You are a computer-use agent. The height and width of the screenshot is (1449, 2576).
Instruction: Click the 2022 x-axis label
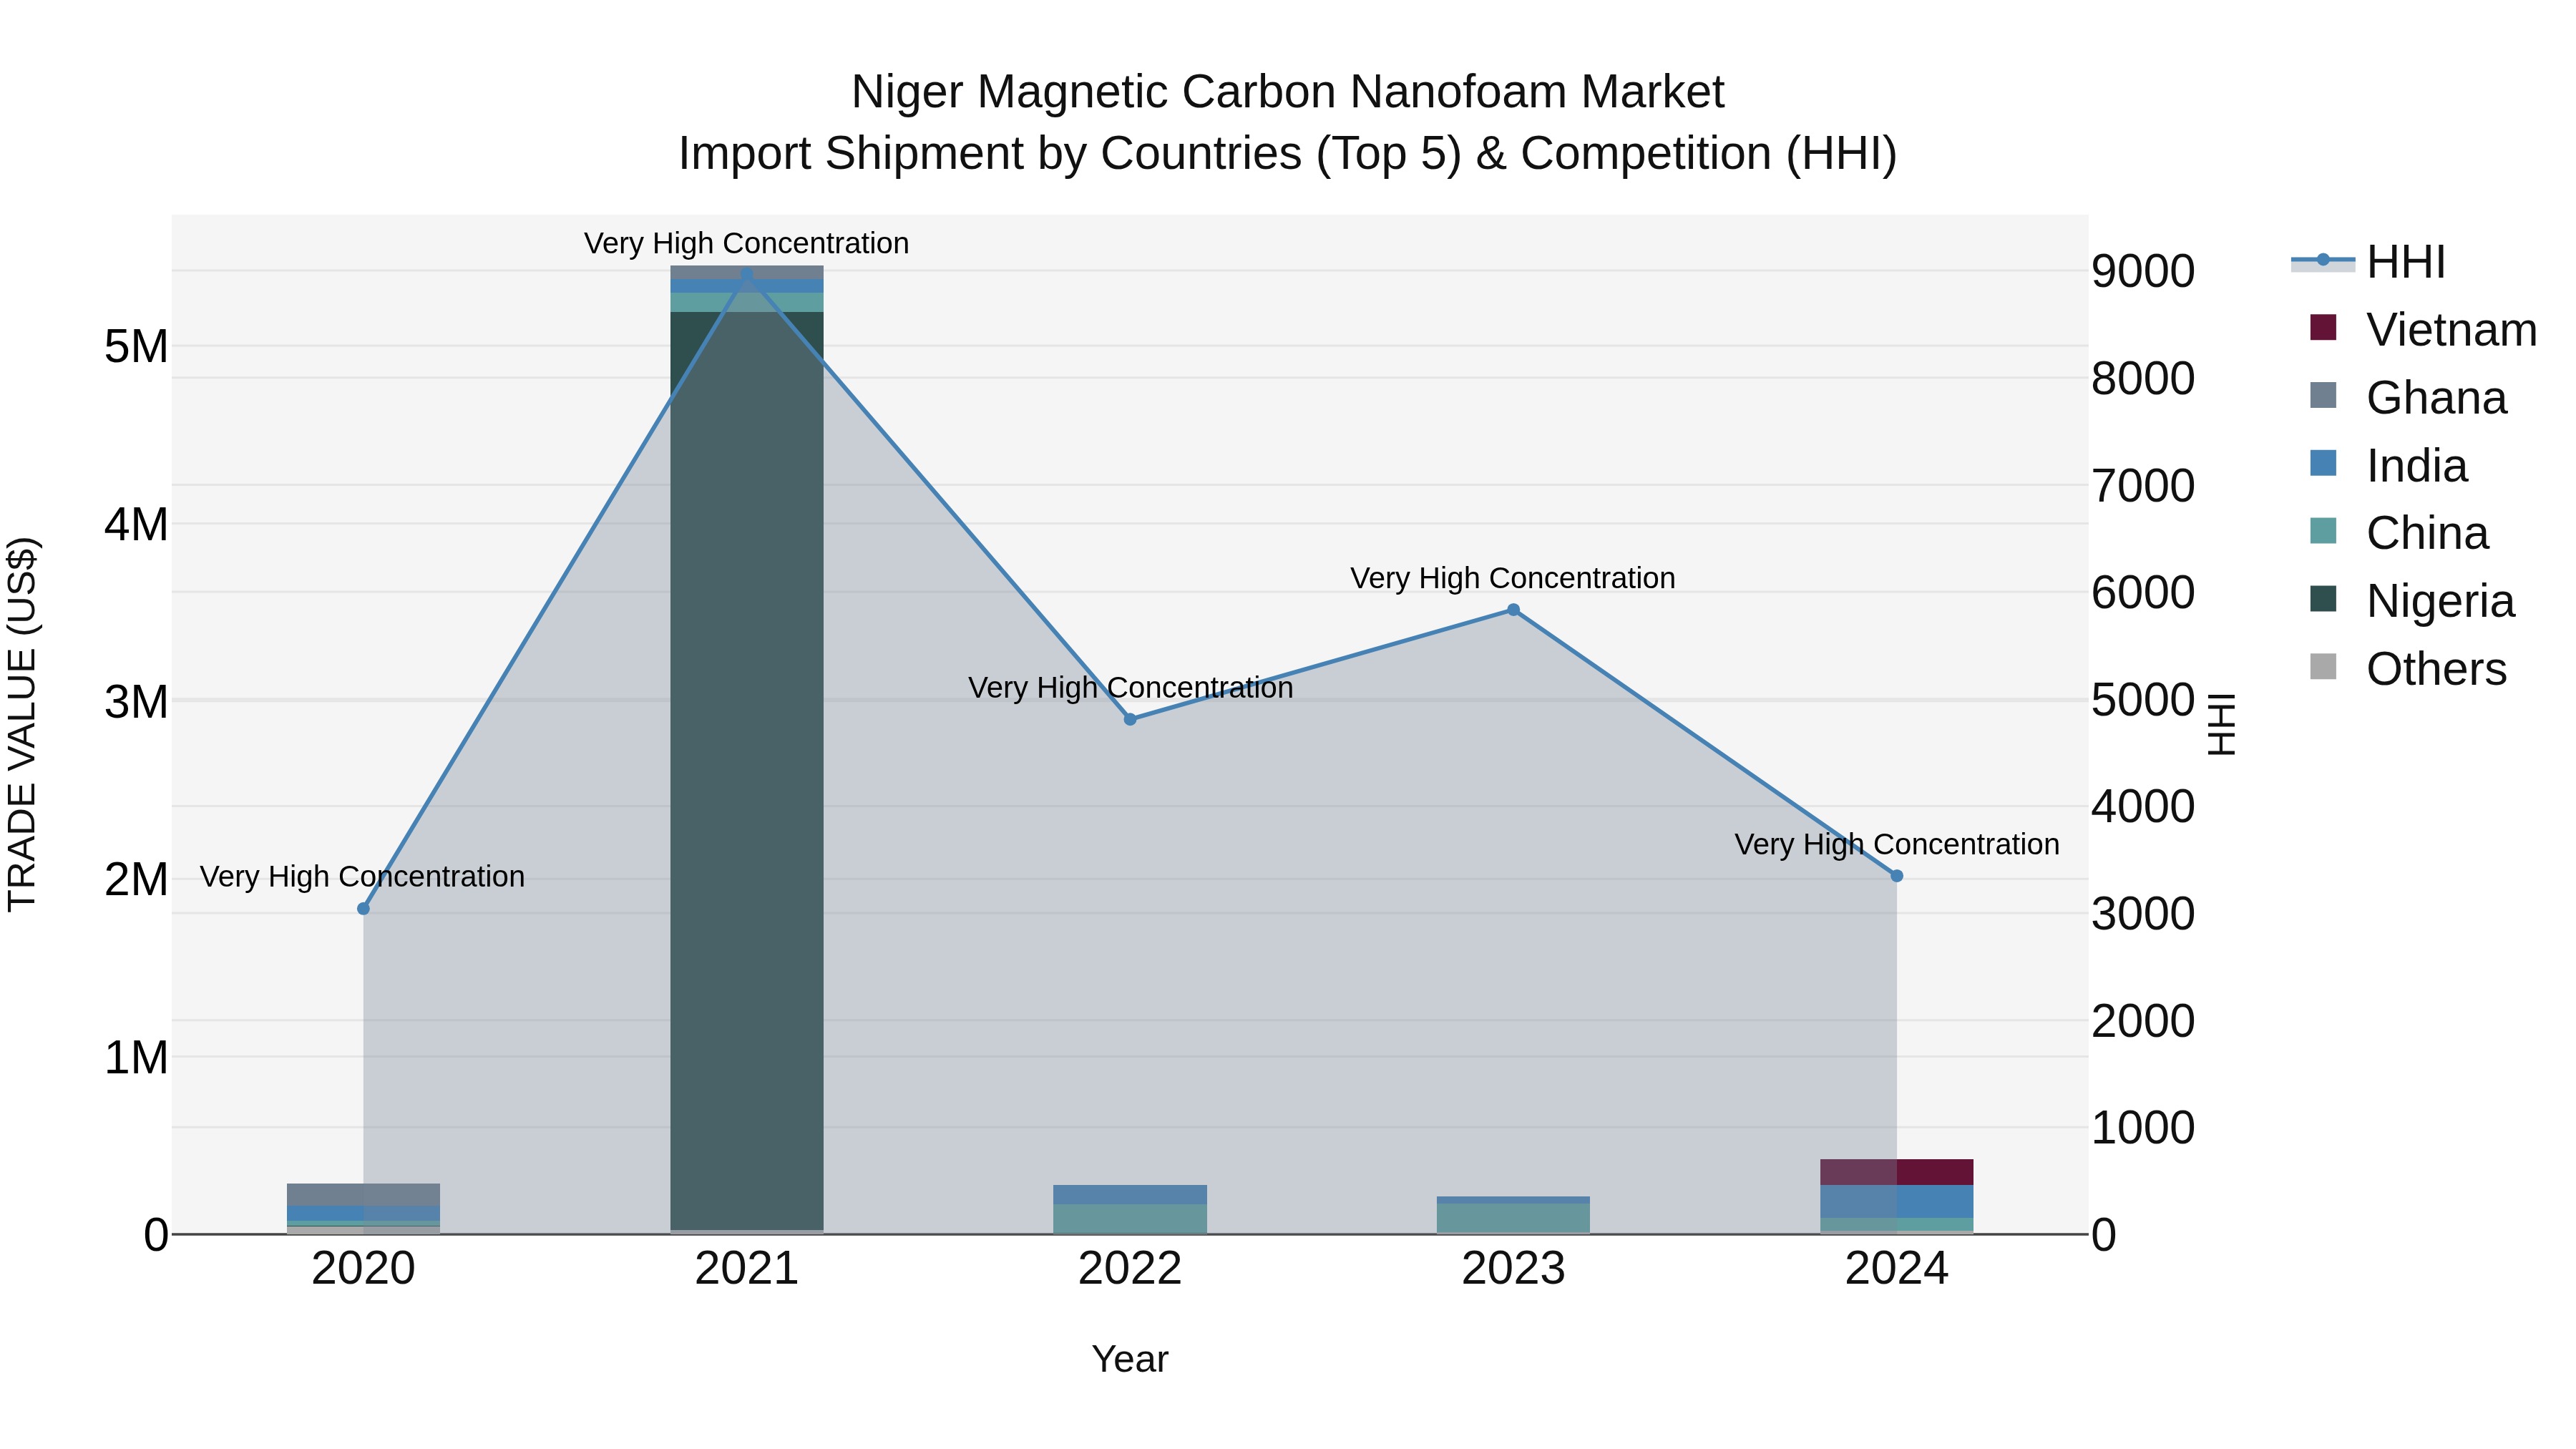click(1130, 1269)
